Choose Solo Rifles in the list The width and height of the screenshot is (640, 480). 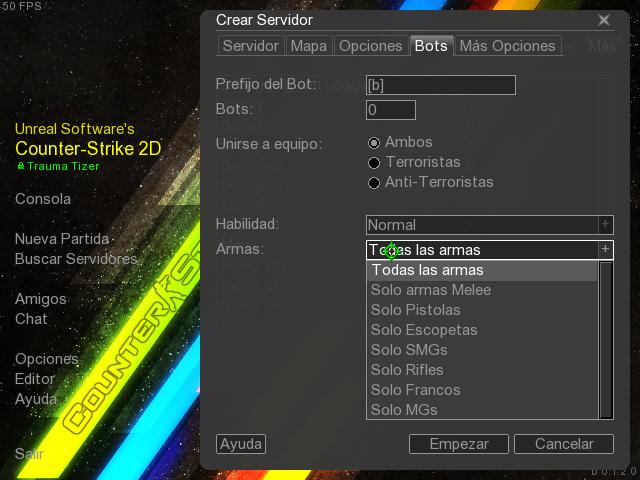(407, 370)
